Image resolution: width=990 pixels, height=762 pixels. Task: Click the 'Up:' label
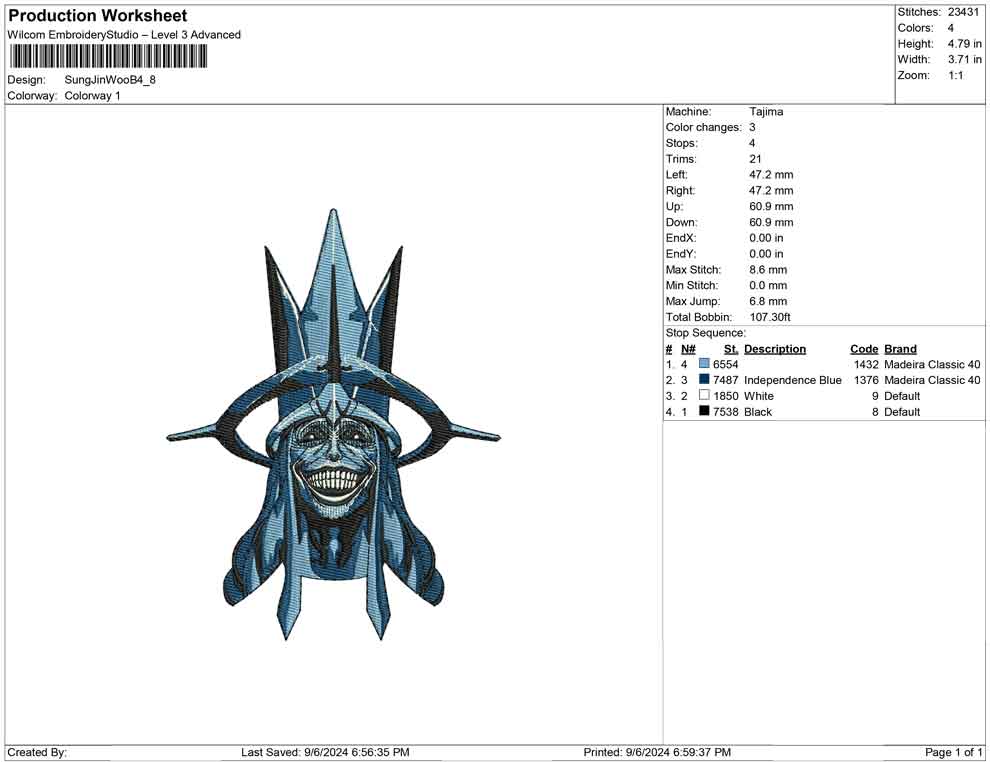pos(674,206)
